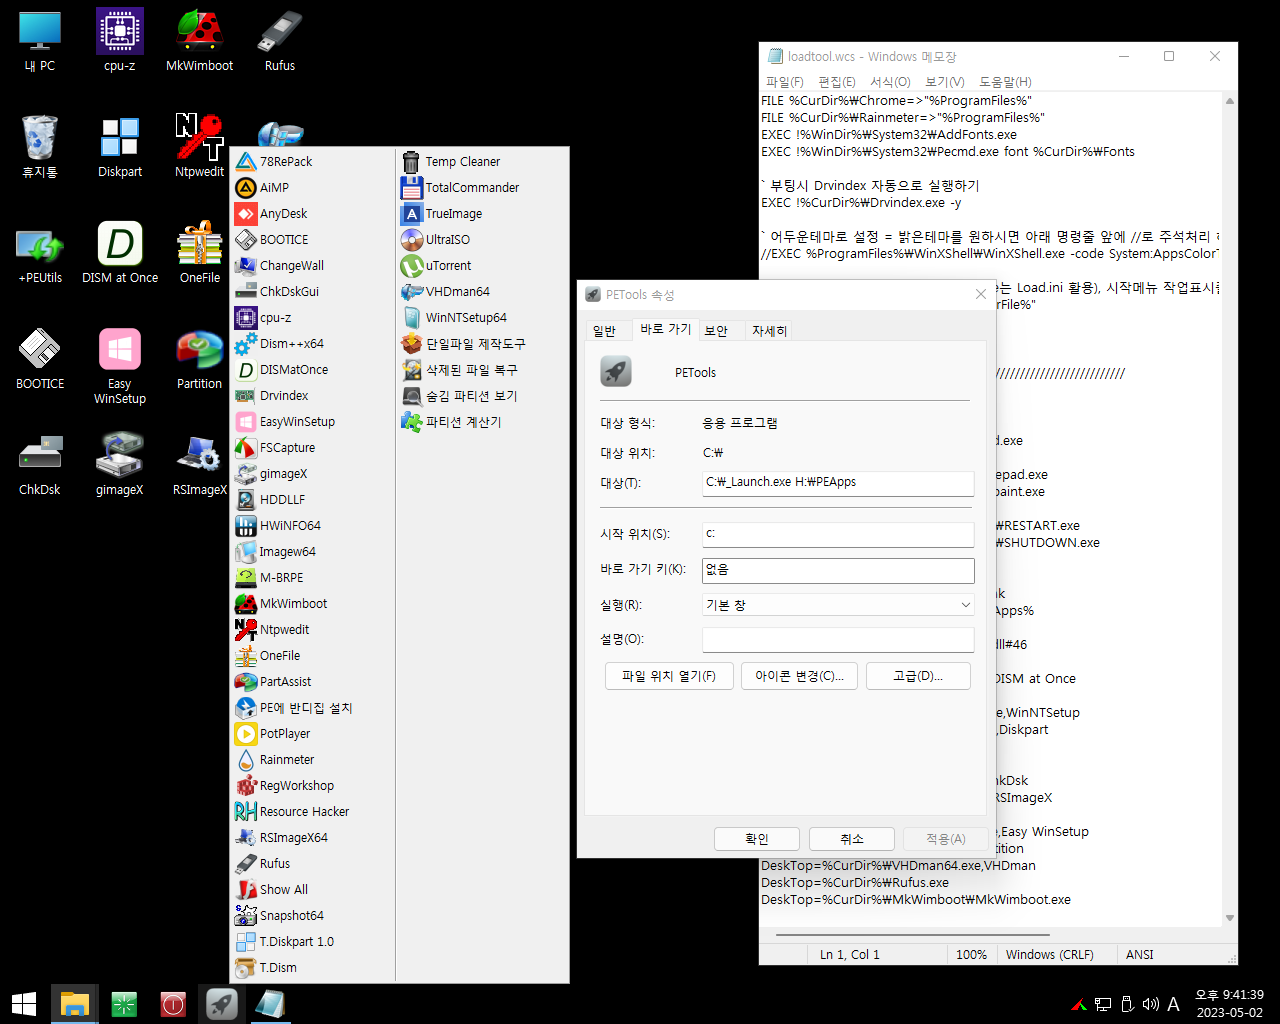Launch HWiNFO64 from the PETools menu

point(313,525)
